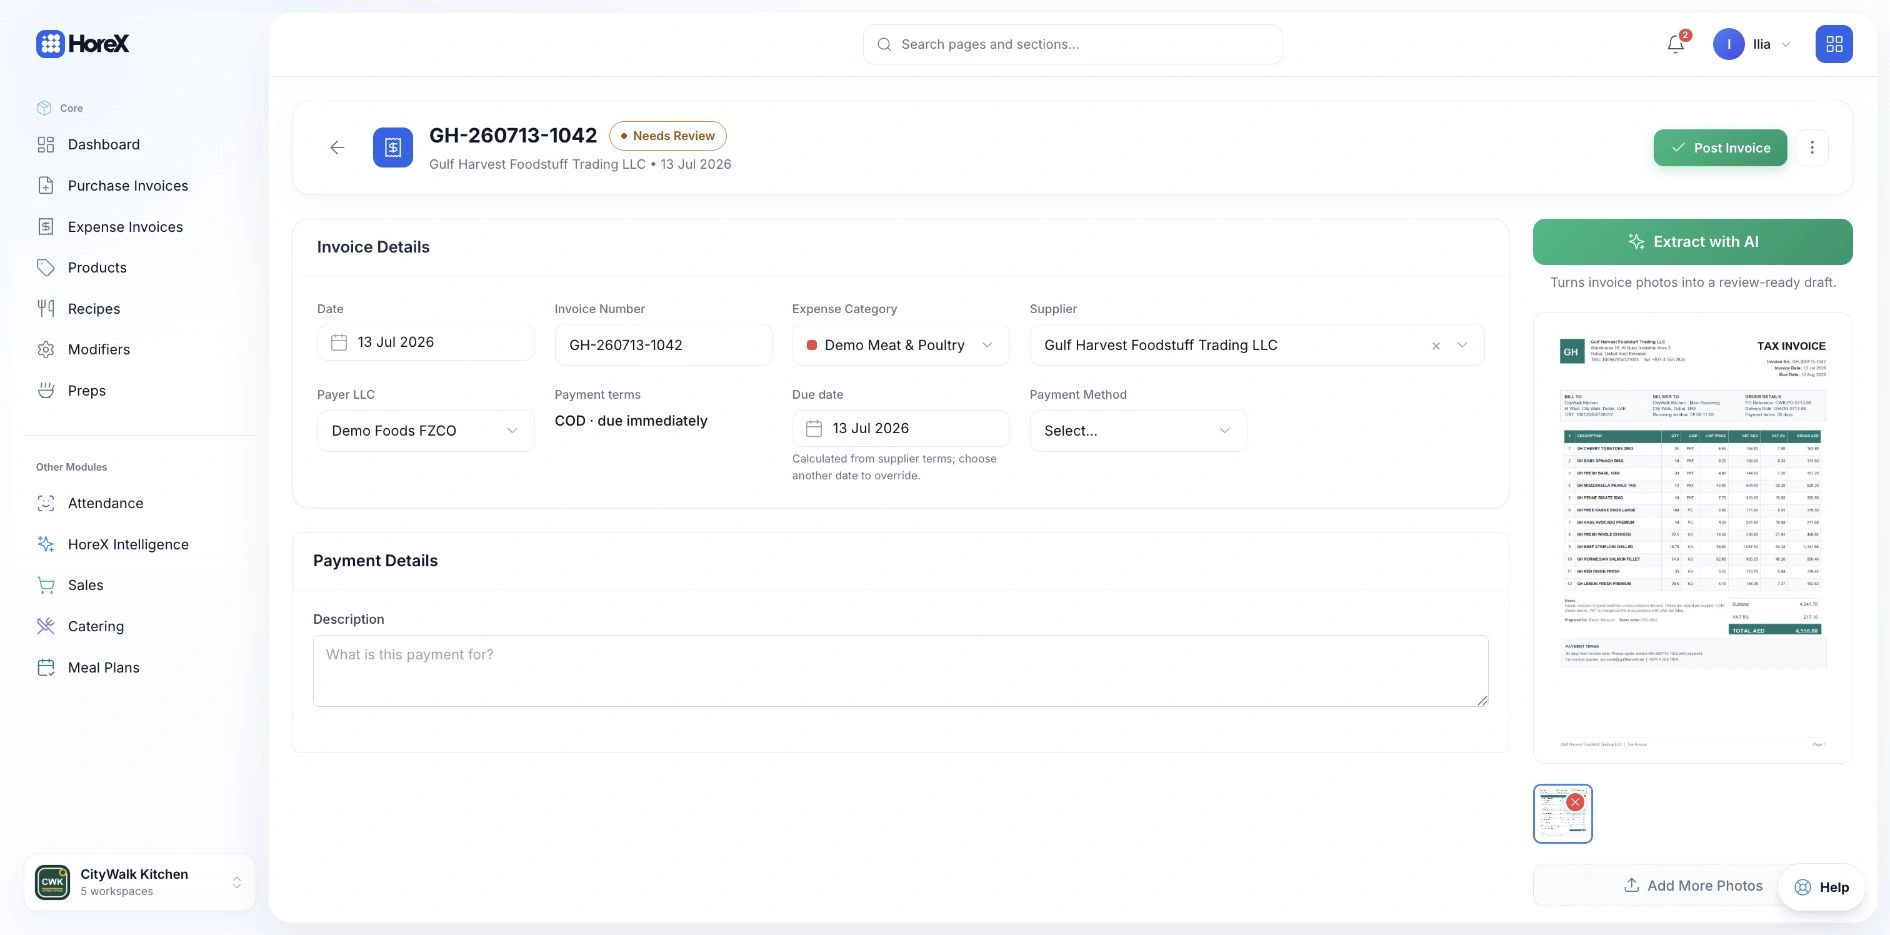Open Purchase Invoices in sidebar
The image size is (1890, 935).
[128, 186]
